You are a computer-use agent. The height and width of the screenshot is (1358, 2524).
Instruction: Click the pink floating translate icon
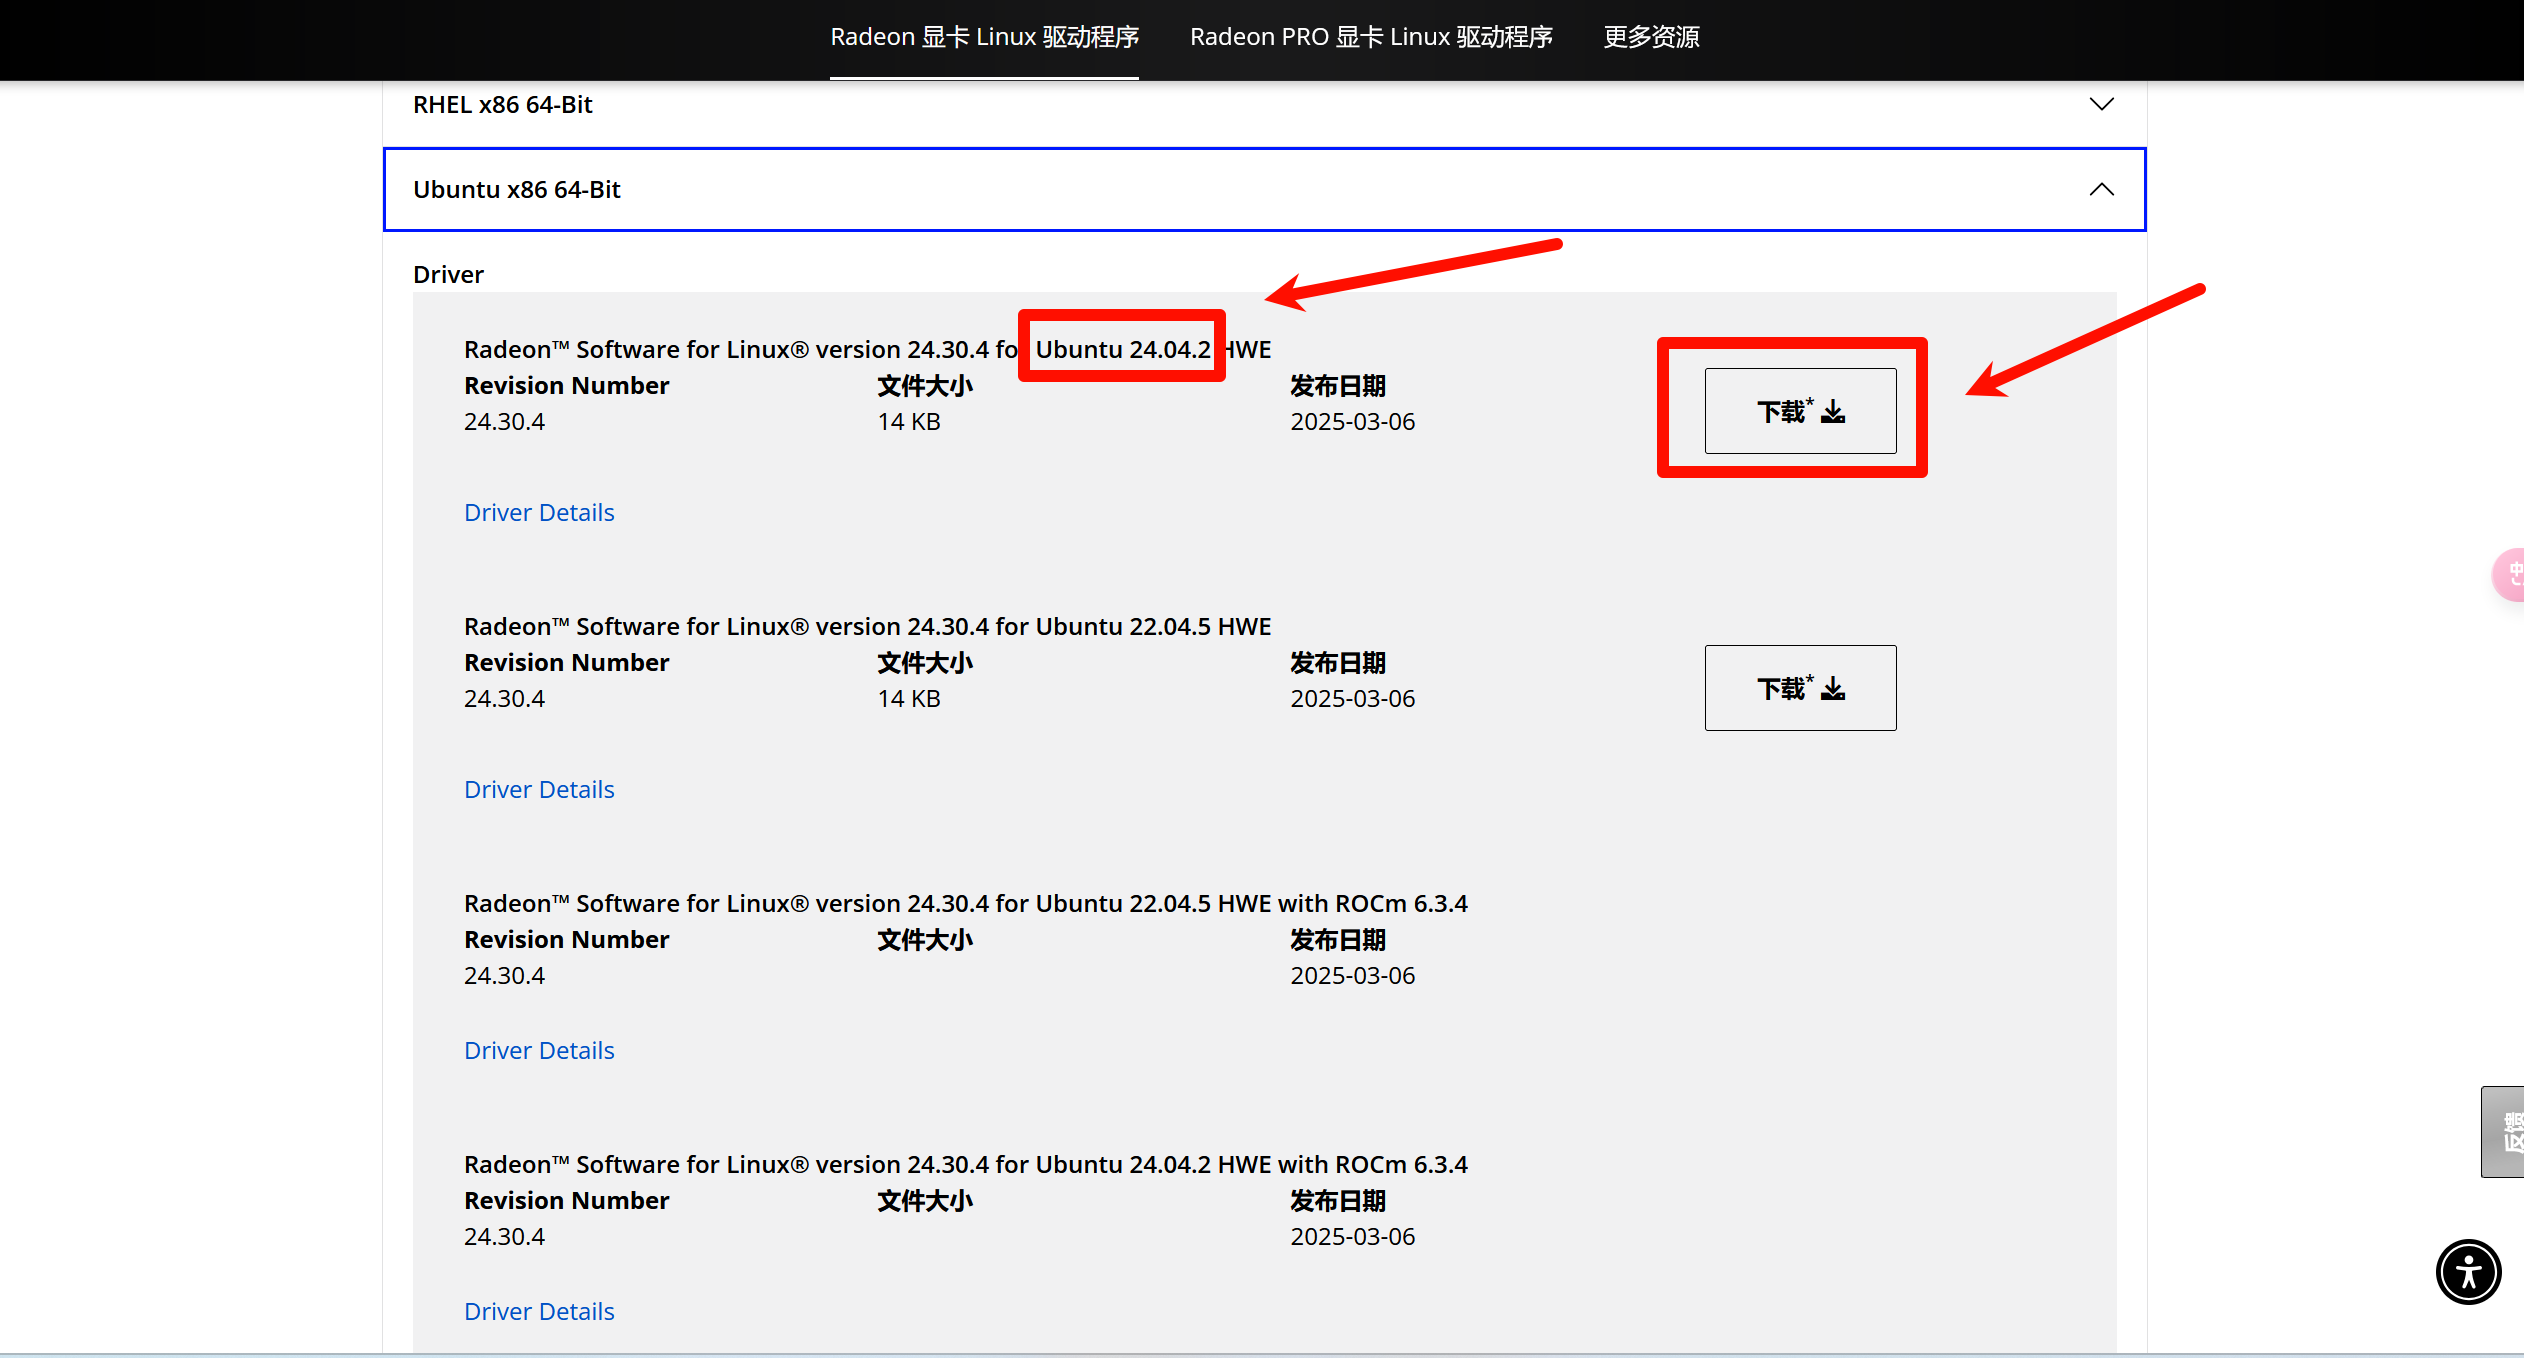click(2511, 575)
